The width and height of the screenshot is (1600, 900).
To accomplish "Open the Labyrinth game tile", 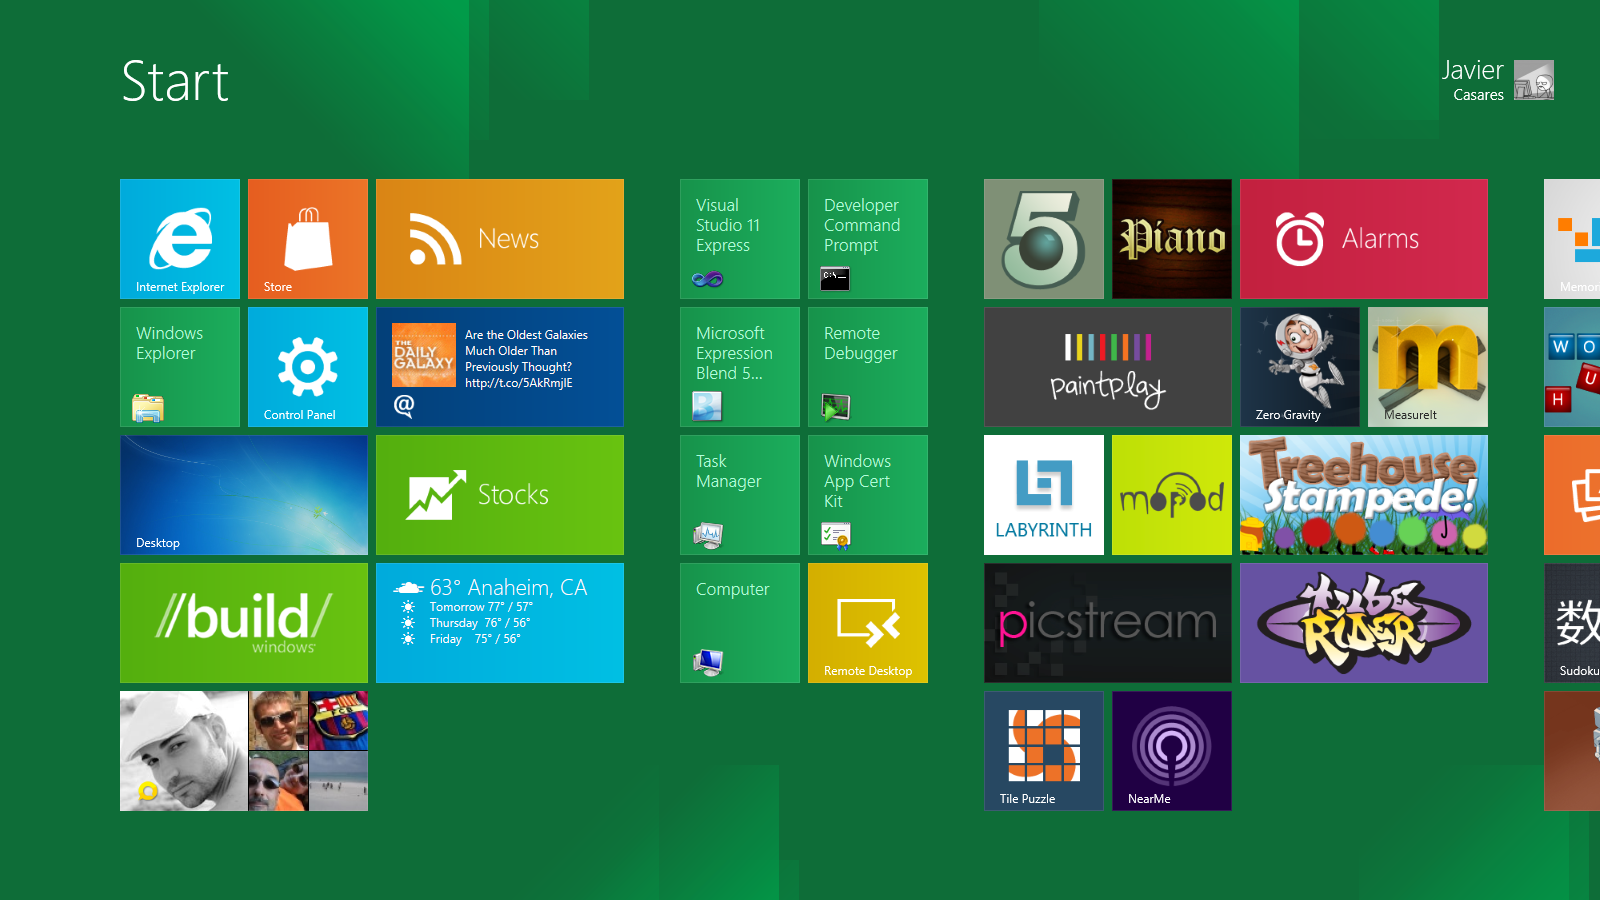I will click(x=1044, y=495).
